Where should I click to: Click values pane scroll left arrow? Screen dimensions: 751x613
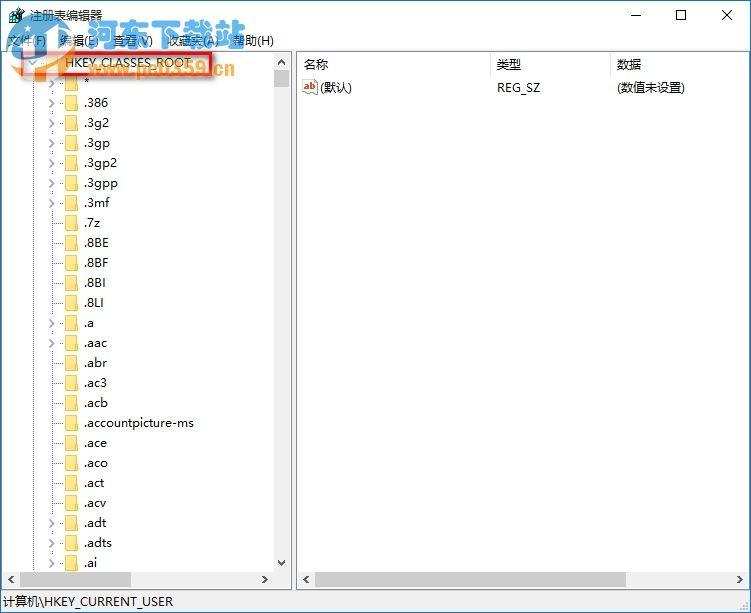(306, 579)
